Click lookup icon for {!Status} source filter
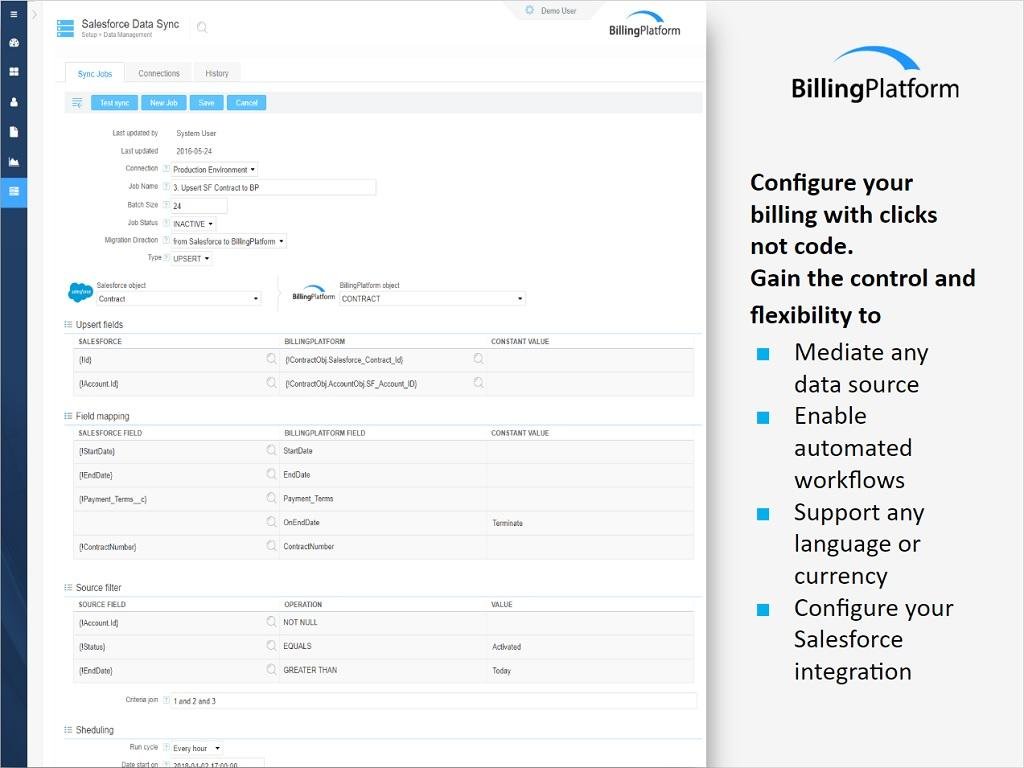This screenshot has height=768, width=1024. (x=272, y=646)
